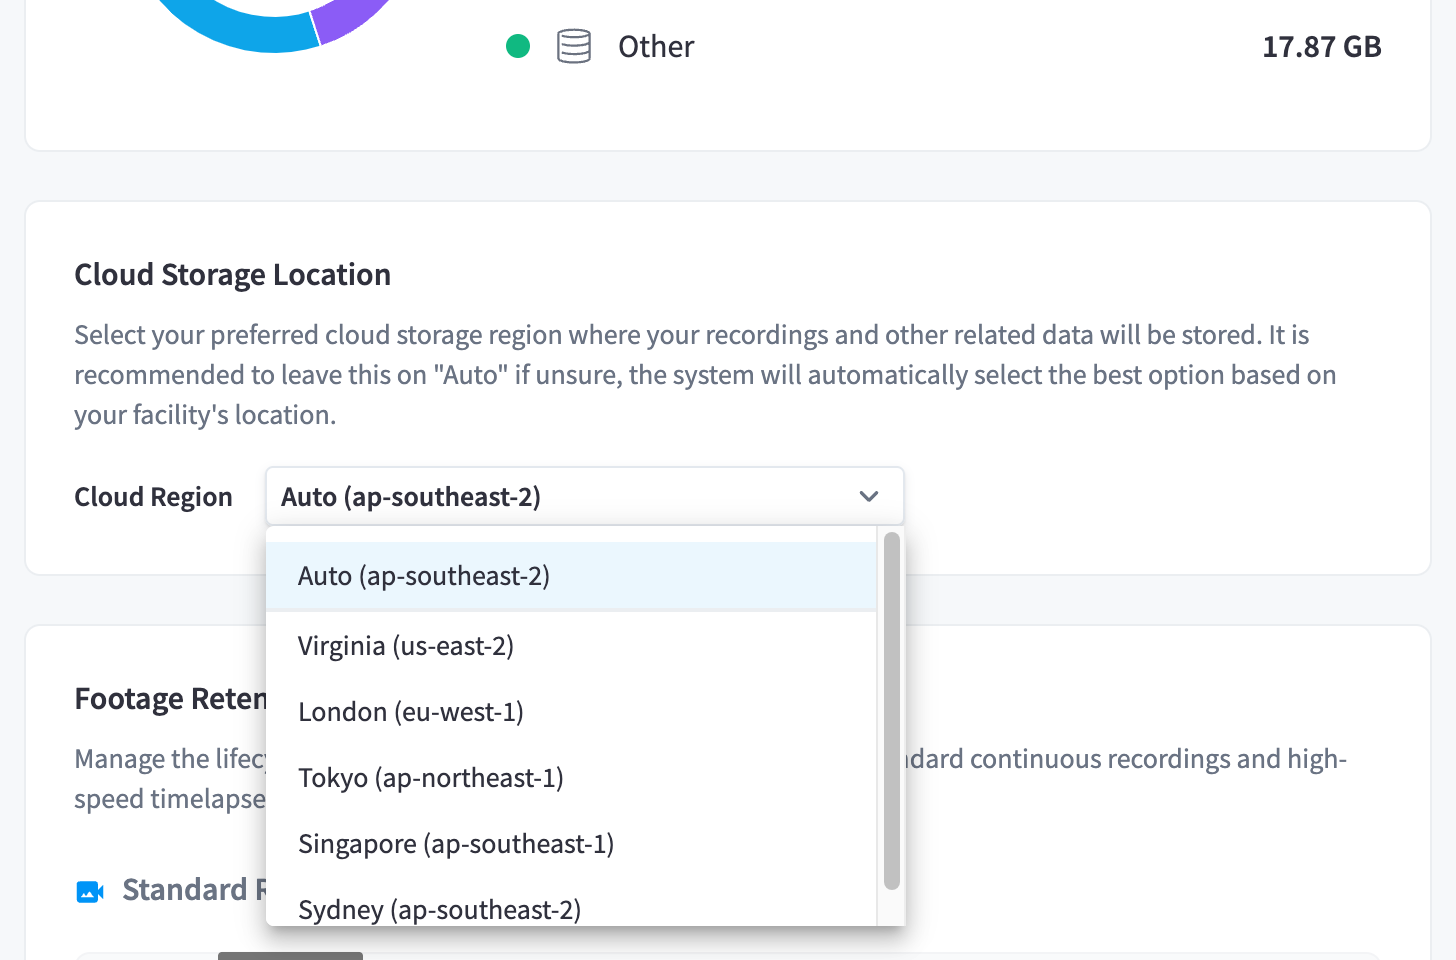Choose Virginia (us-east-2) region
1456x960 pixels.
(571, 645)
